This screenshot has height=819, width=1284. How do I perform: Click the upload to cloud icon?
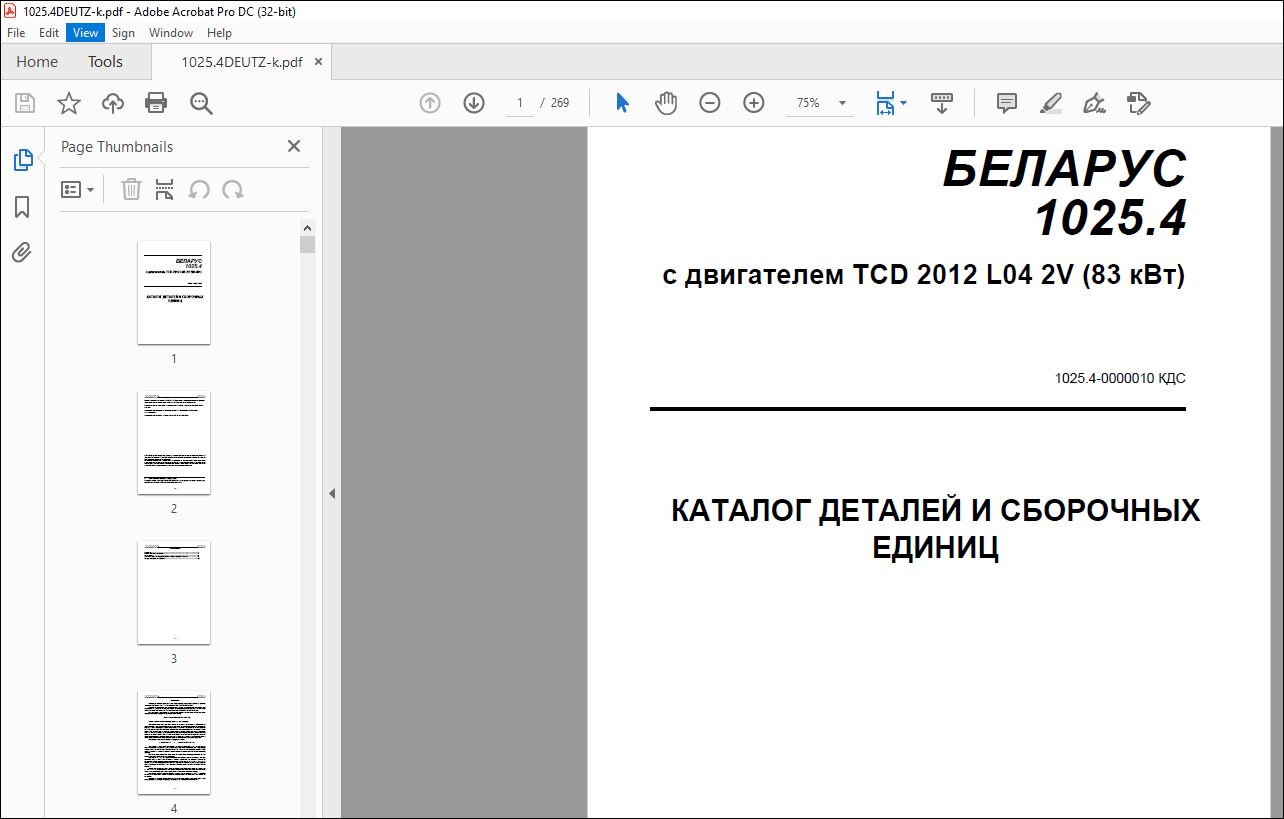point(113,103)
